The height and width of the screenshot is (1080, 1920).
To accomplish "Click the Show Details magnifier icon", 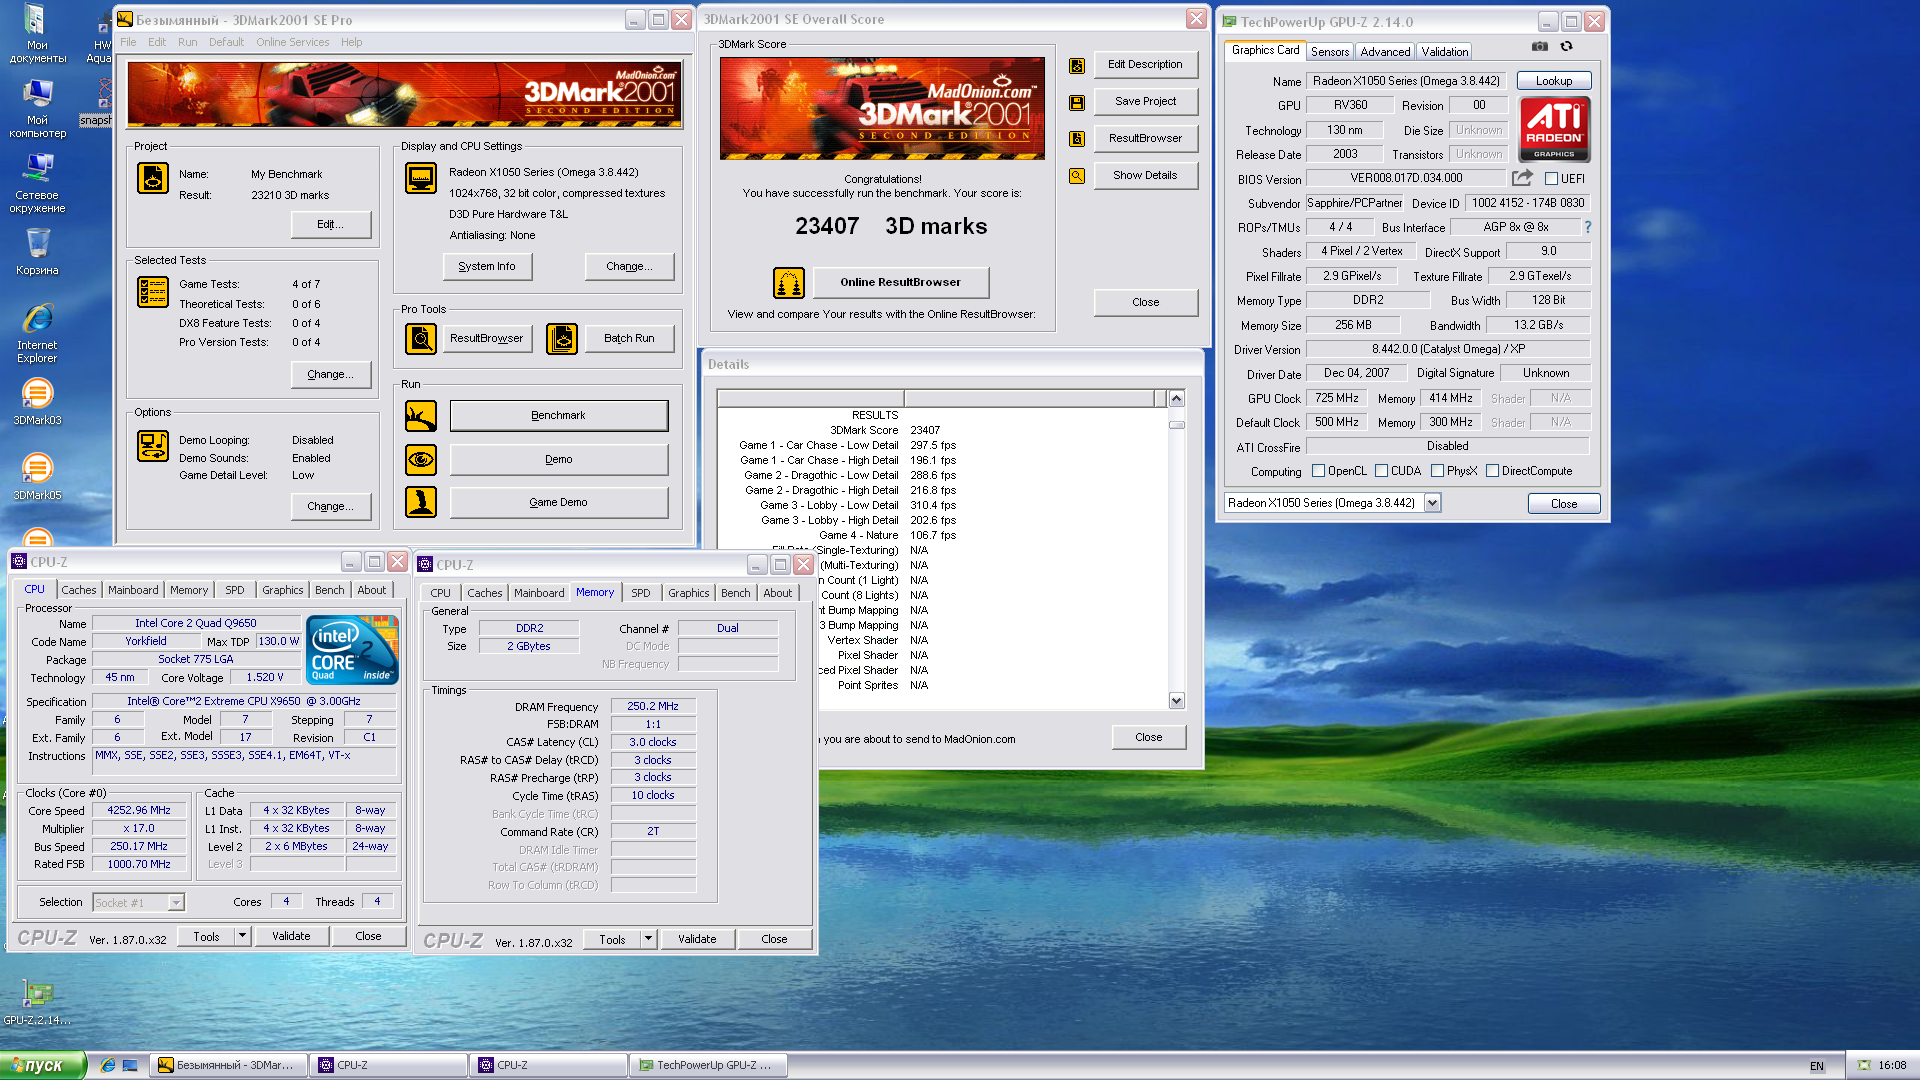I will [x=1077, y=176].
